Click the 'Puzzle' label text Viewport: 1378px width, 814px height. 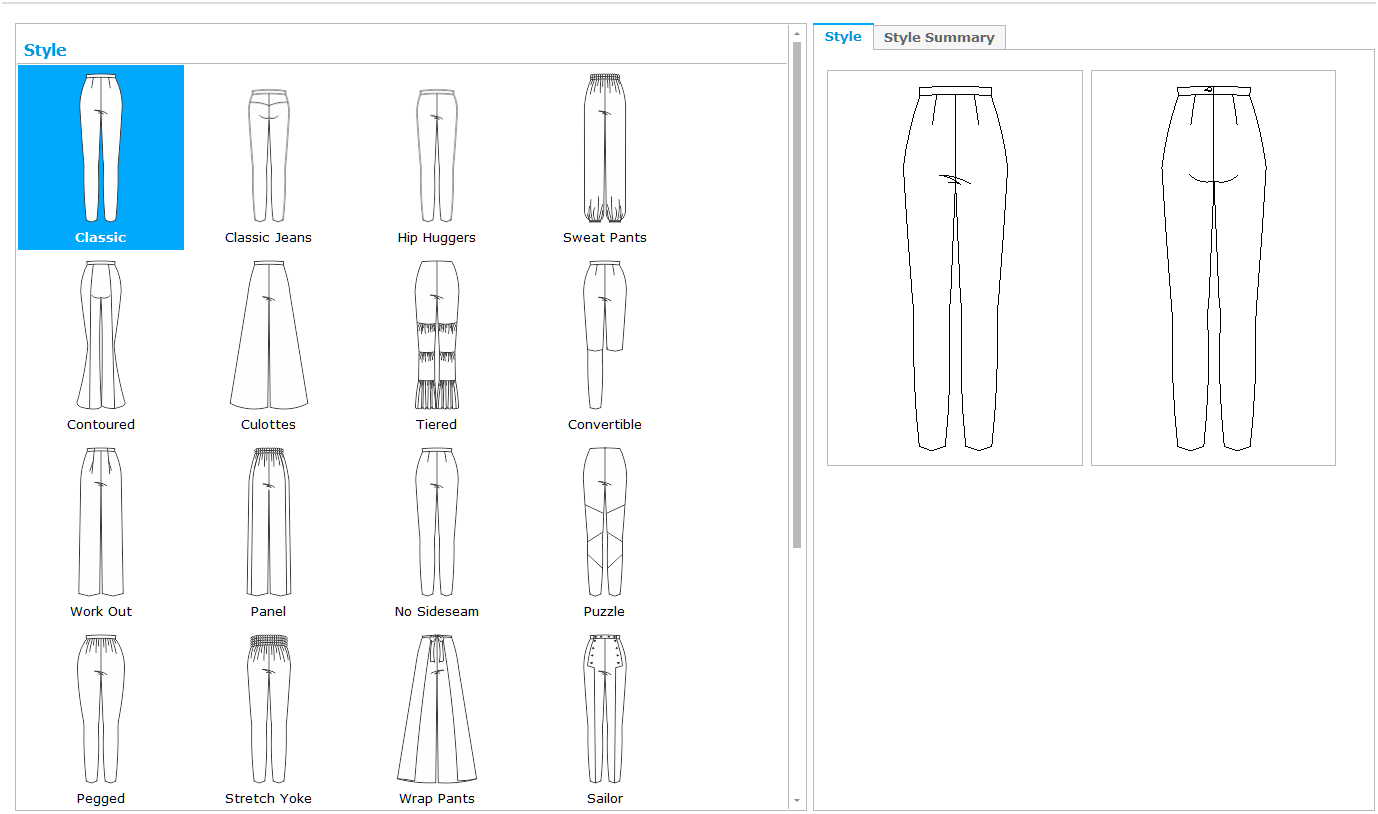[x=604, y=612]
